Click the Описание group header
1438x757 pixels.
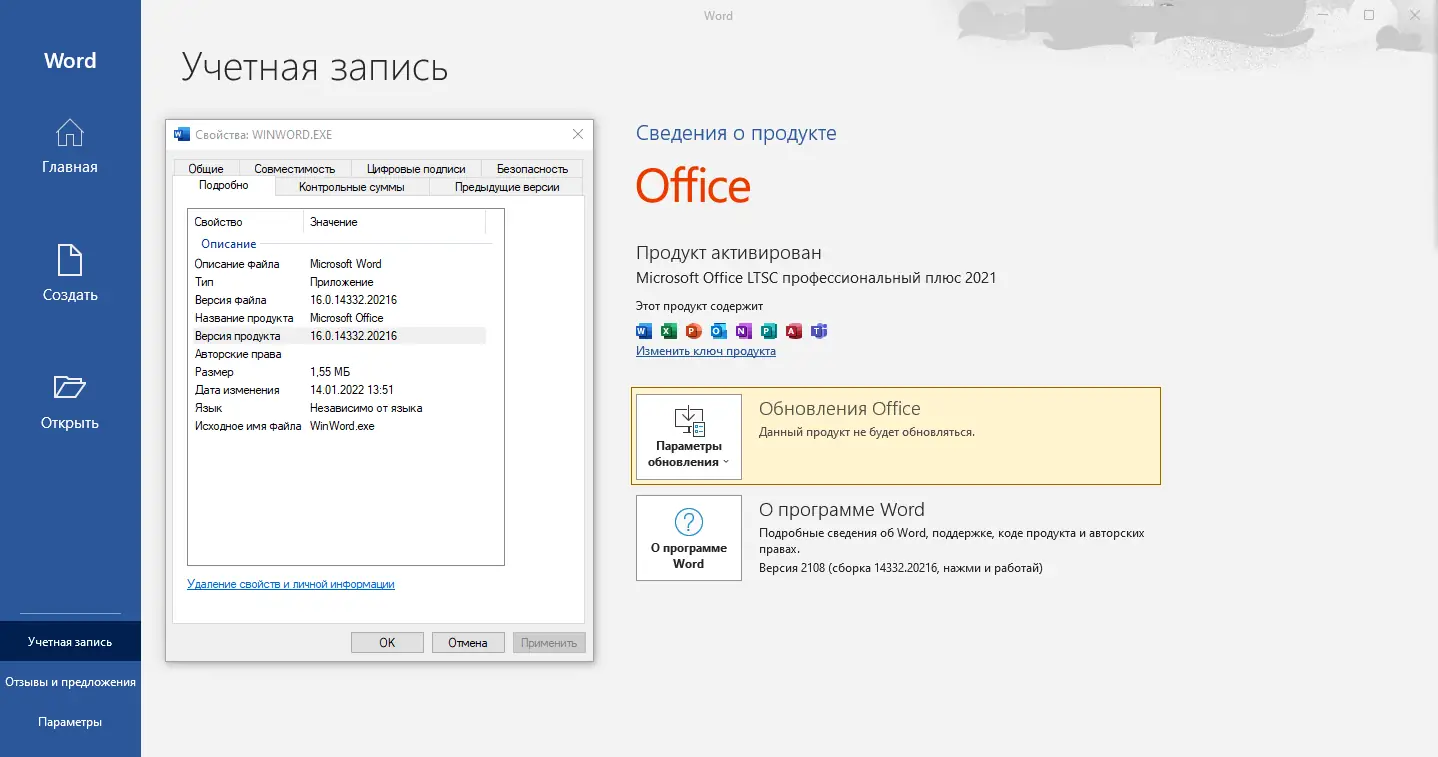tap(229, 244)
